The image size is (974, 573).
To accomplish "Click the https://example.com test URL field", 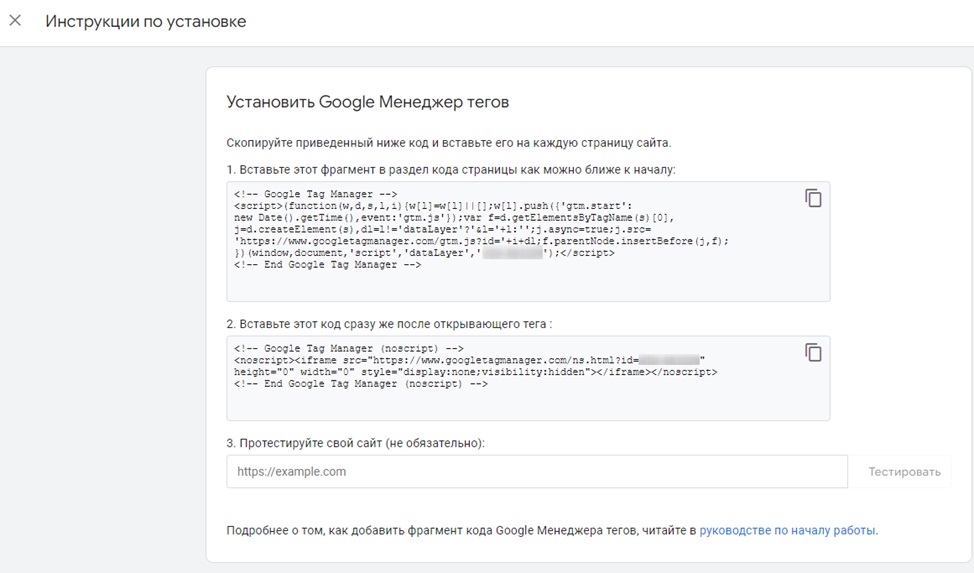I will pyautogui.click(x=537, y=471).
